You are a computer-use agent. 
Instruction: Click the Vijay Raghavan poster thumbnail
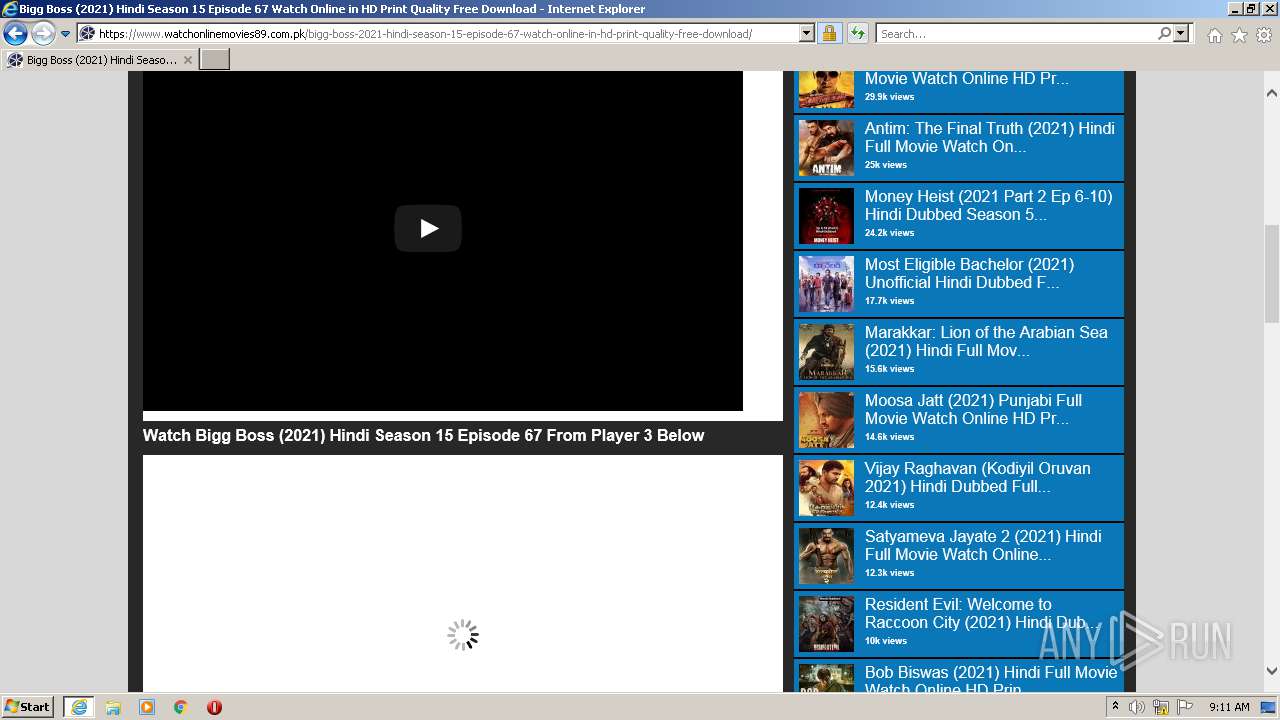tap(826, 488)
